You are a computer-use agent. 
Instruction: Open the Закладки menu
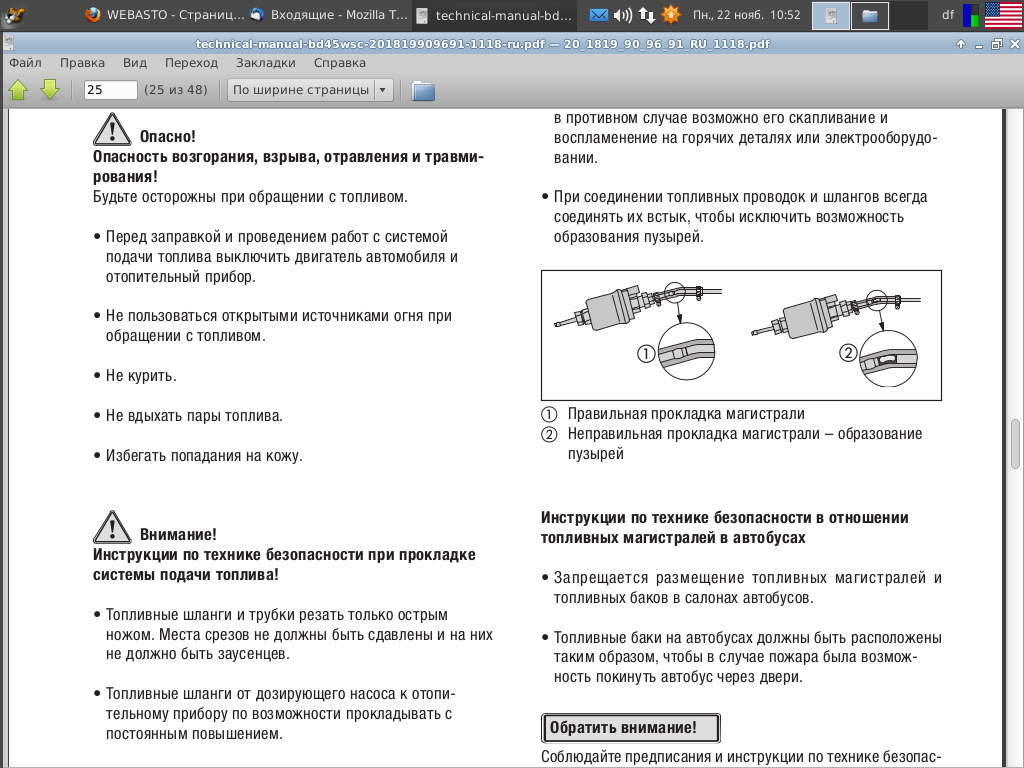click(266, 63)
